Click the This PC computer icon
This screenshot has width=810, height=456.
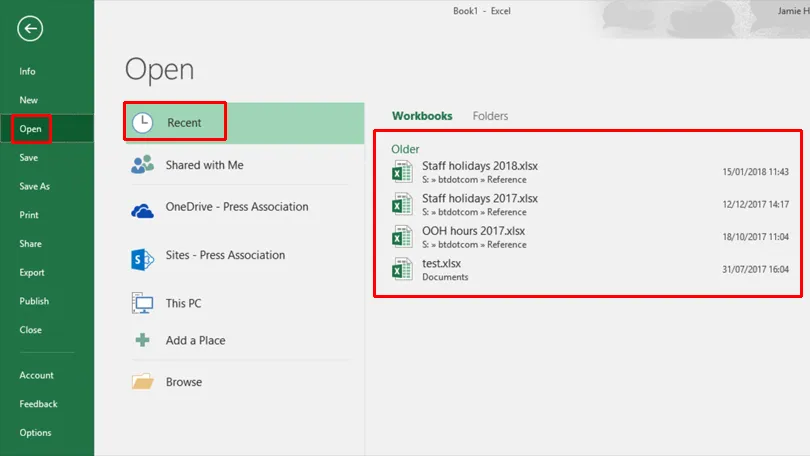point(143,303)
